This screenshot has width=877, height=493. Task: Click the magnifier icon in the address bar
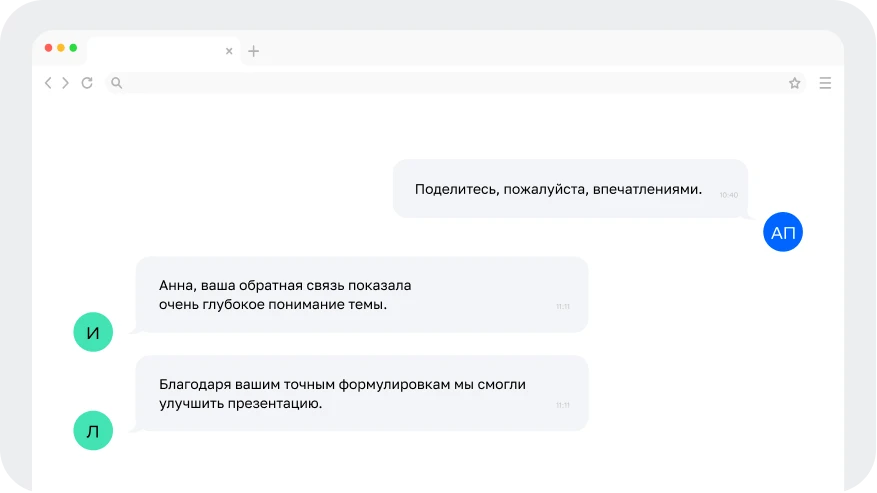116,83
